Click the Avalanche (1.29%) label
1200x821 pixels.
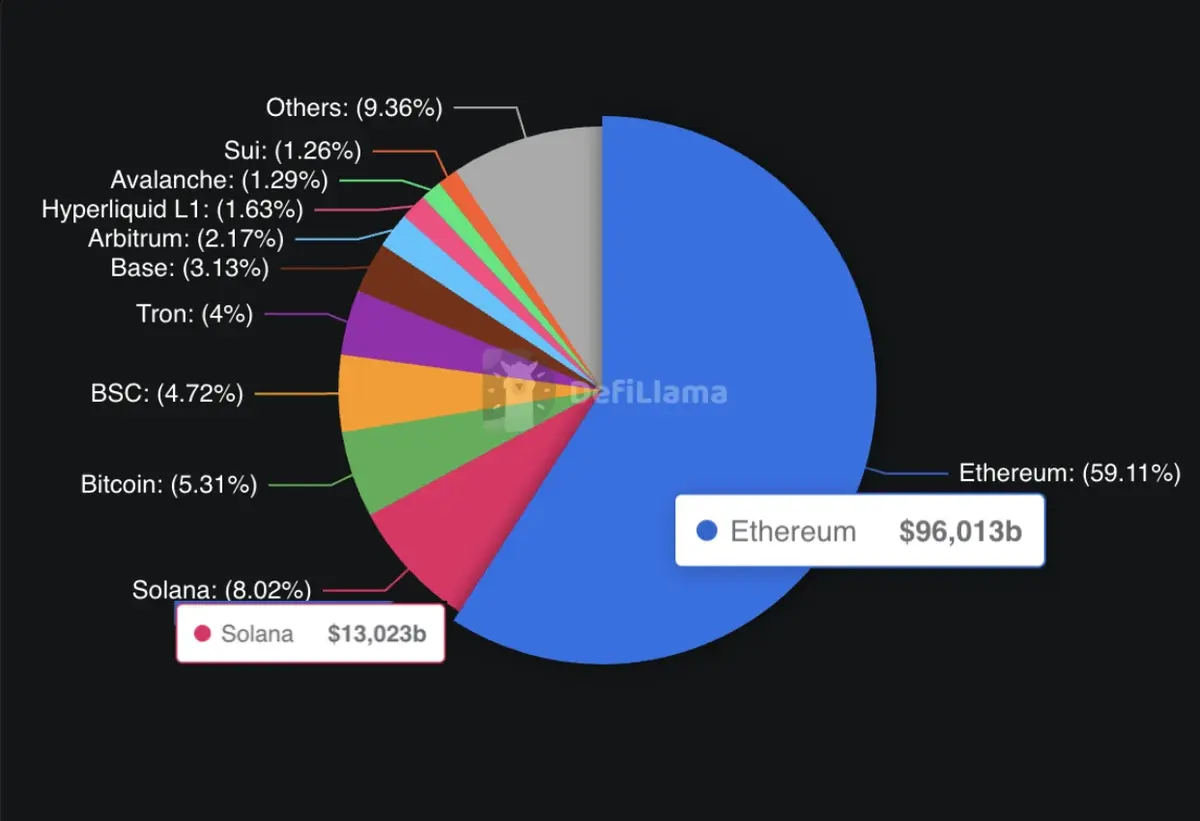(x=219, y=181)
